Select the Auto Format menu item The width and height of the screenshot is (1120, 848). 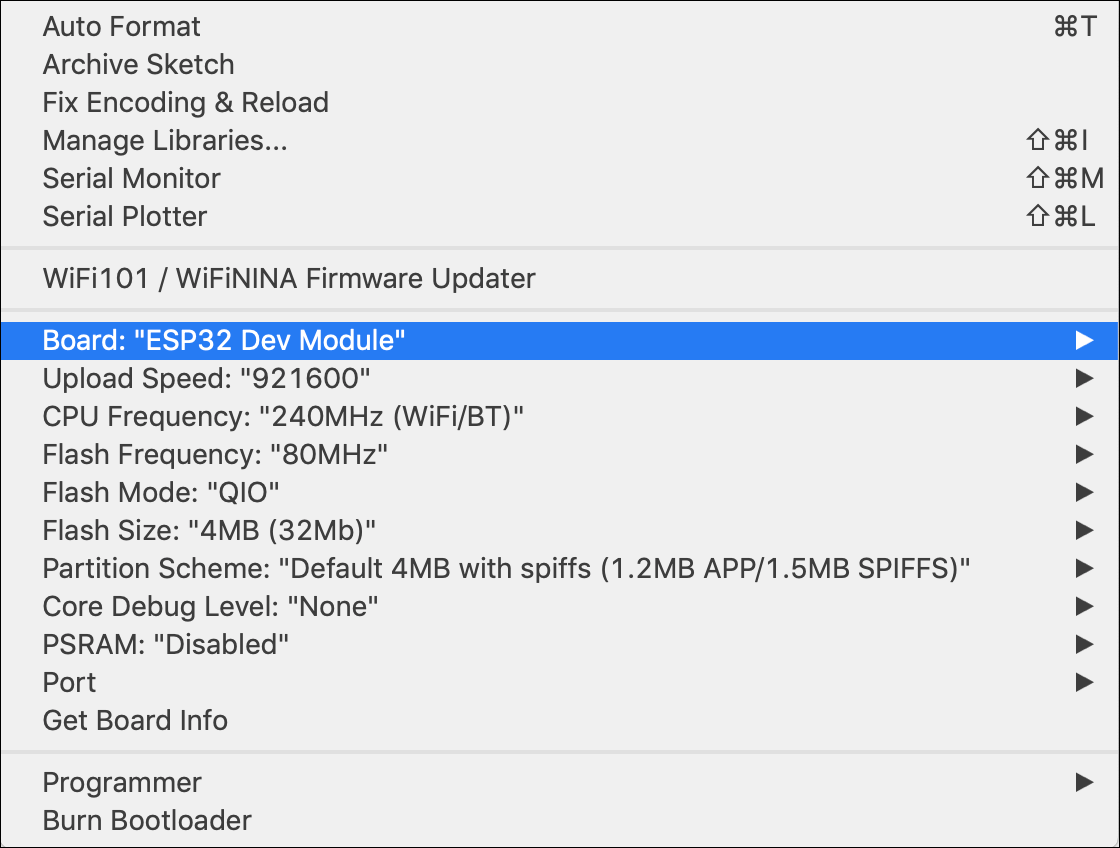click(559, 26)
